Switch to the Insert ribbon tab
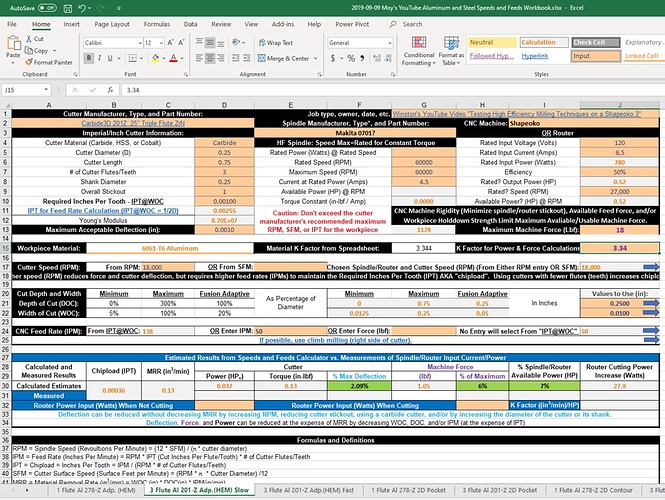The image size is (665, 500). click(x=71, y=24)
